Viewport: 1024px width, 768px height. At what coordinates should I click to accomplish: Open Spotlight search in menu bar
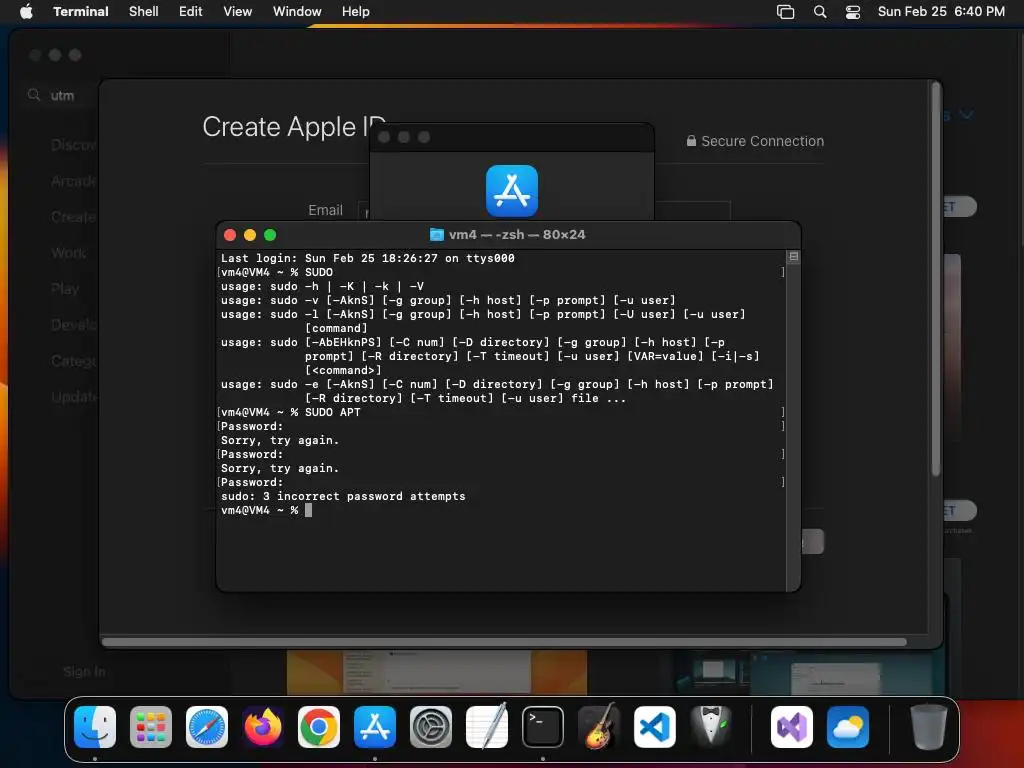tap(820, 11)
